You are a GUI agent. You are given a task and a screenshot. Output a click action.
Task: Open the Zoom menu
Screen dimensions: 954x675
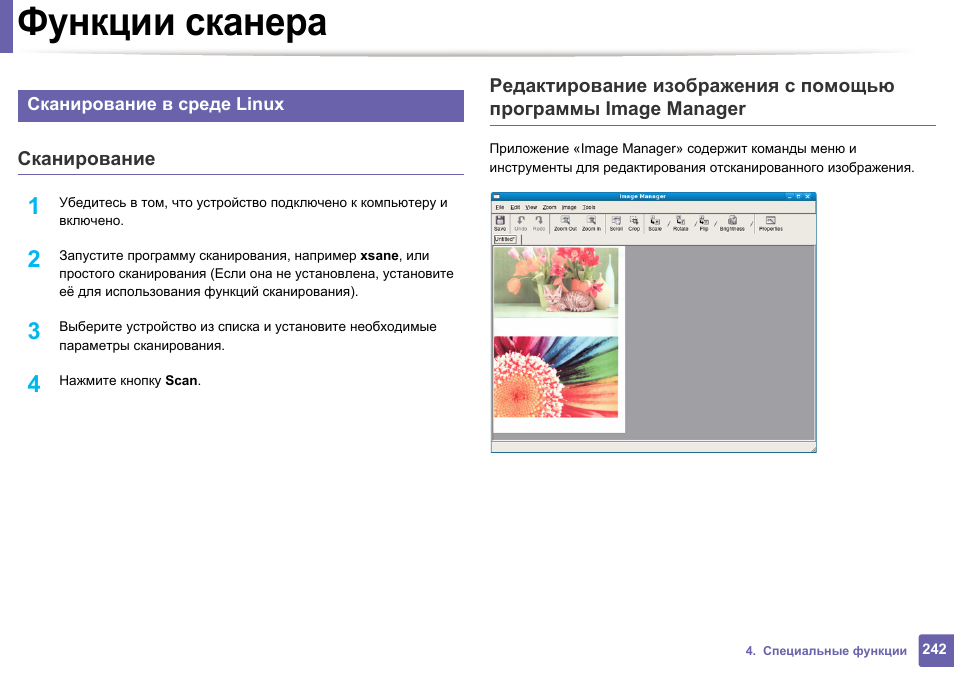(x=549, y=207)
